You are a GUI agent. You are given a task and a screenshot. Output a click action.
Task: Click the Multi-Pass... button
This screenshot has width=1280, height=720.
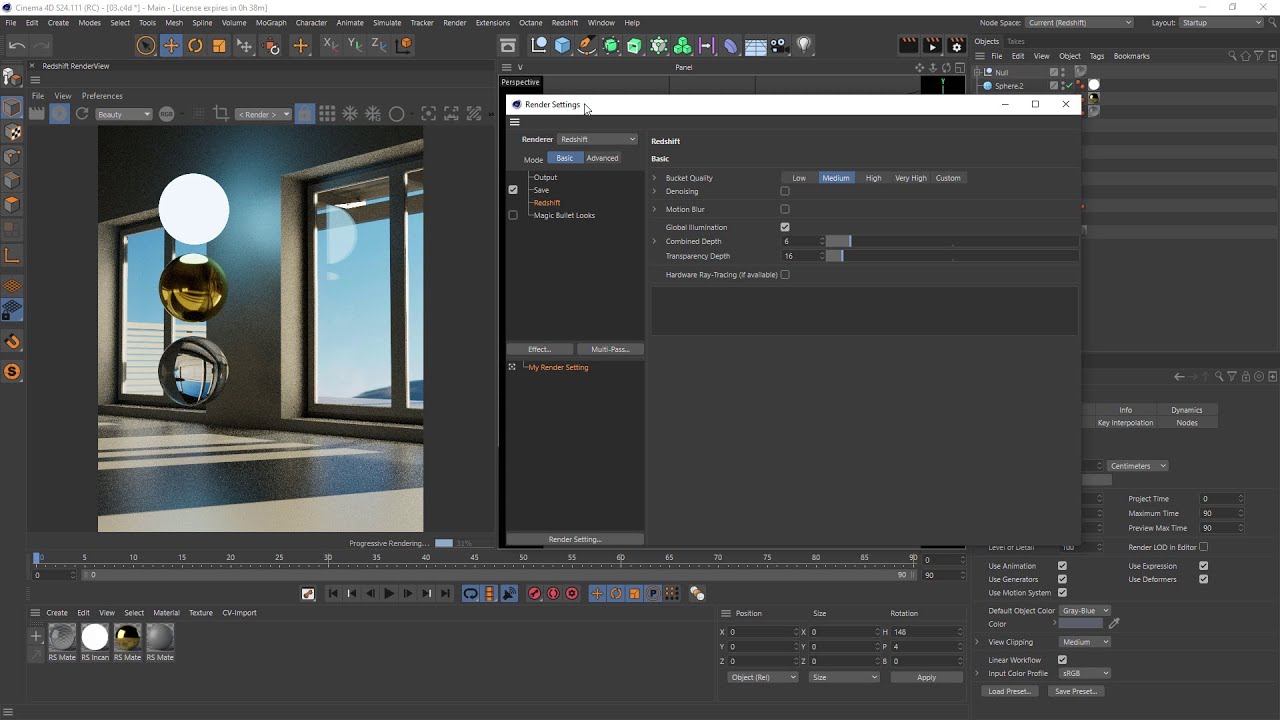click(610, 349)
